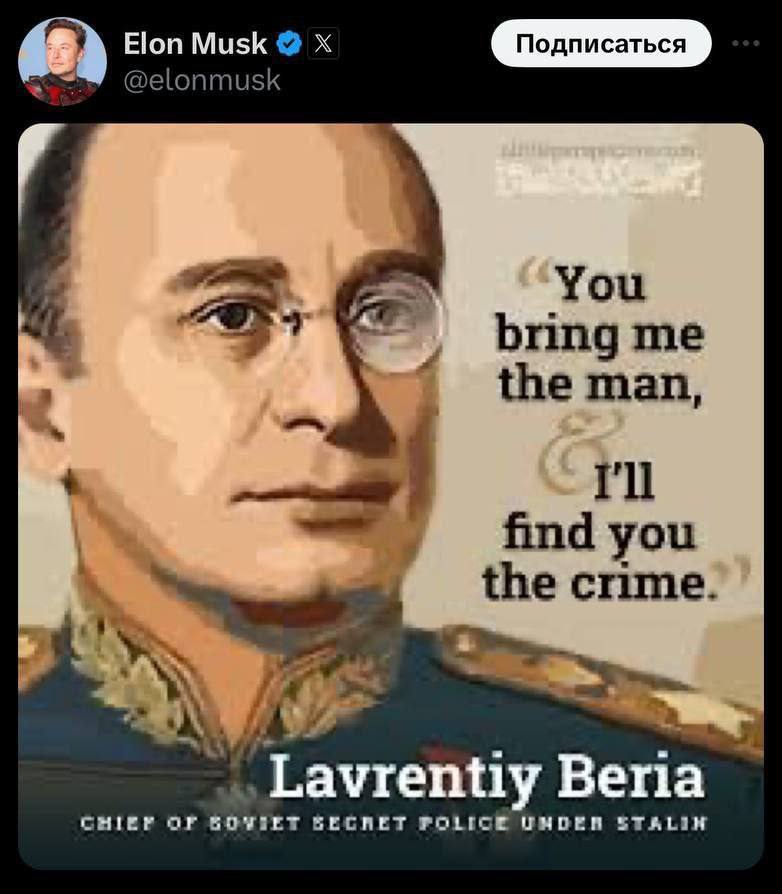Click the @elonmusk handle
The width and height of the screenshot is (782, 894).
coord(202,80)
